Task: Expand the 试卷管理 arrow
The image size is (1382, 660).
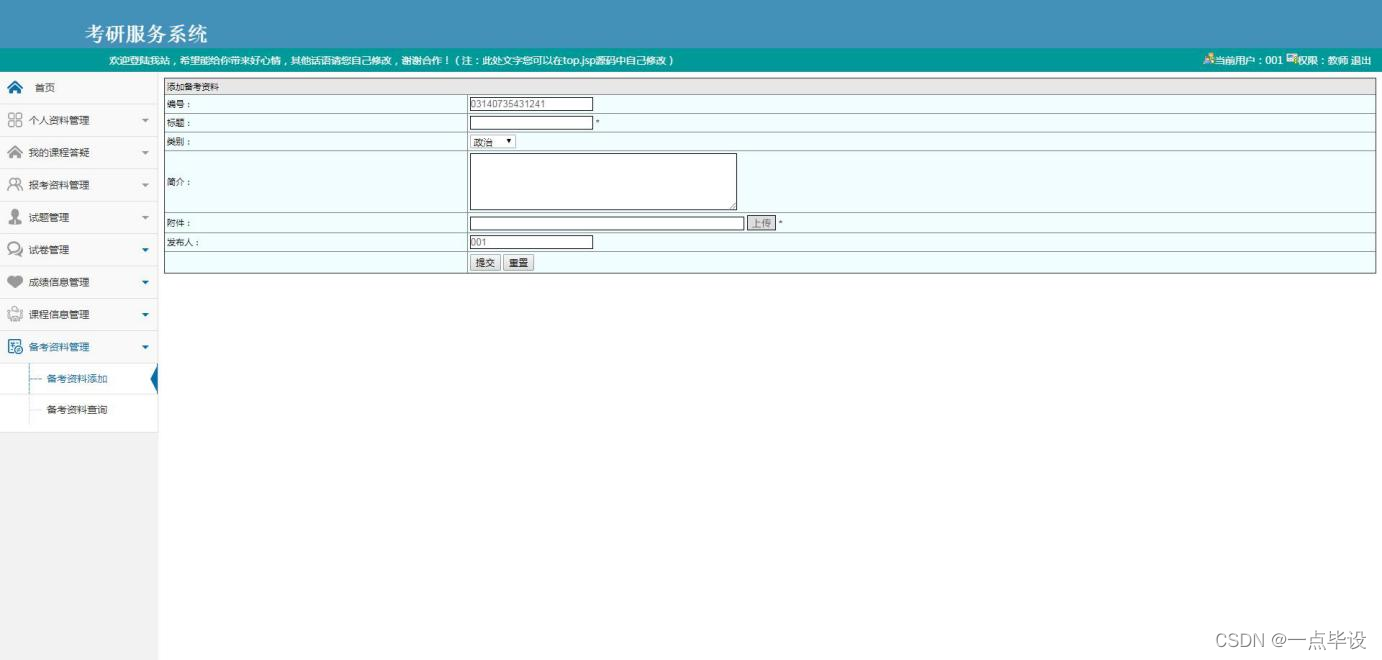Action: coord(145,250)
